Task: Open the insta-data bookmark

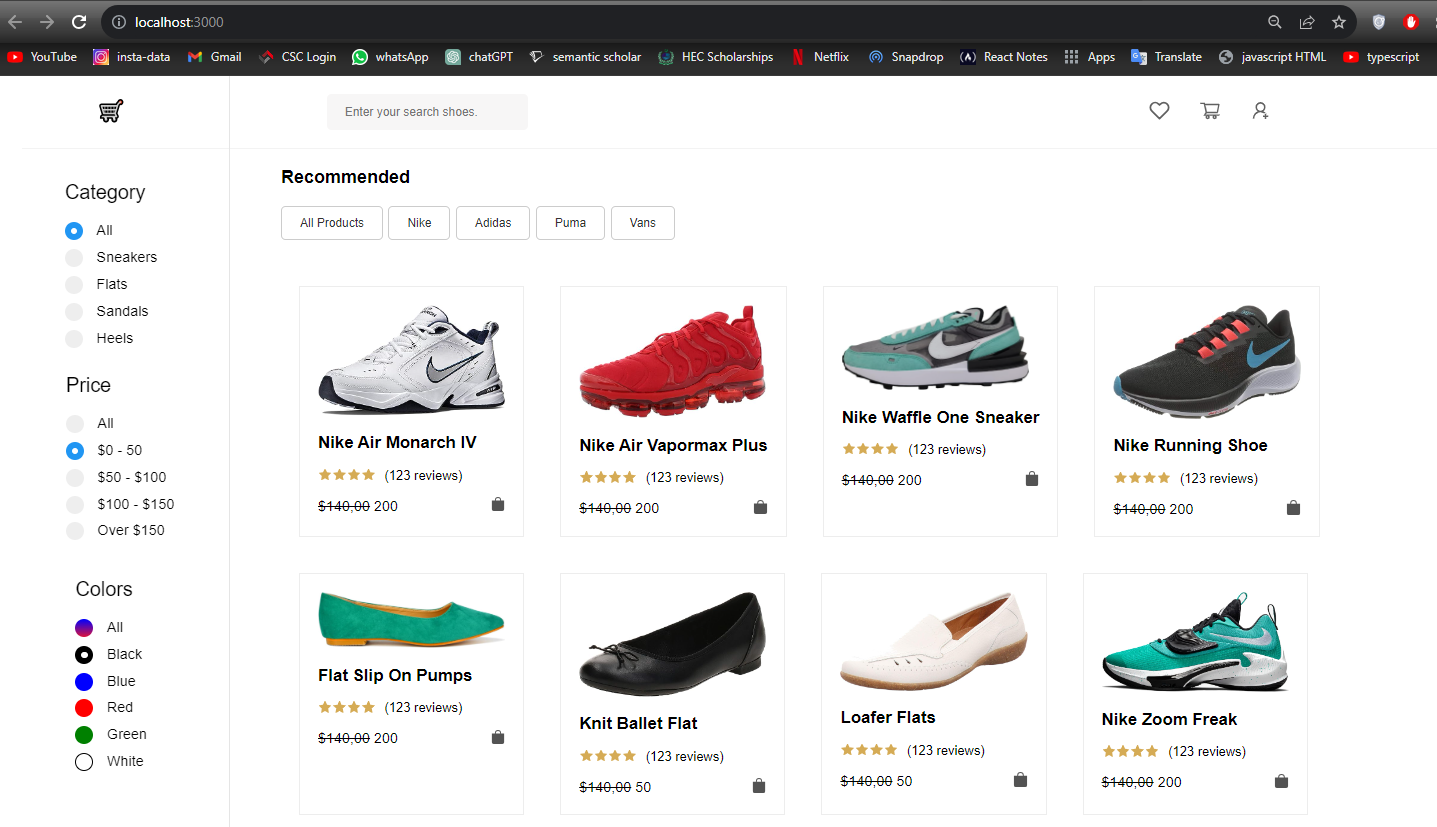Action: (132, 57)
